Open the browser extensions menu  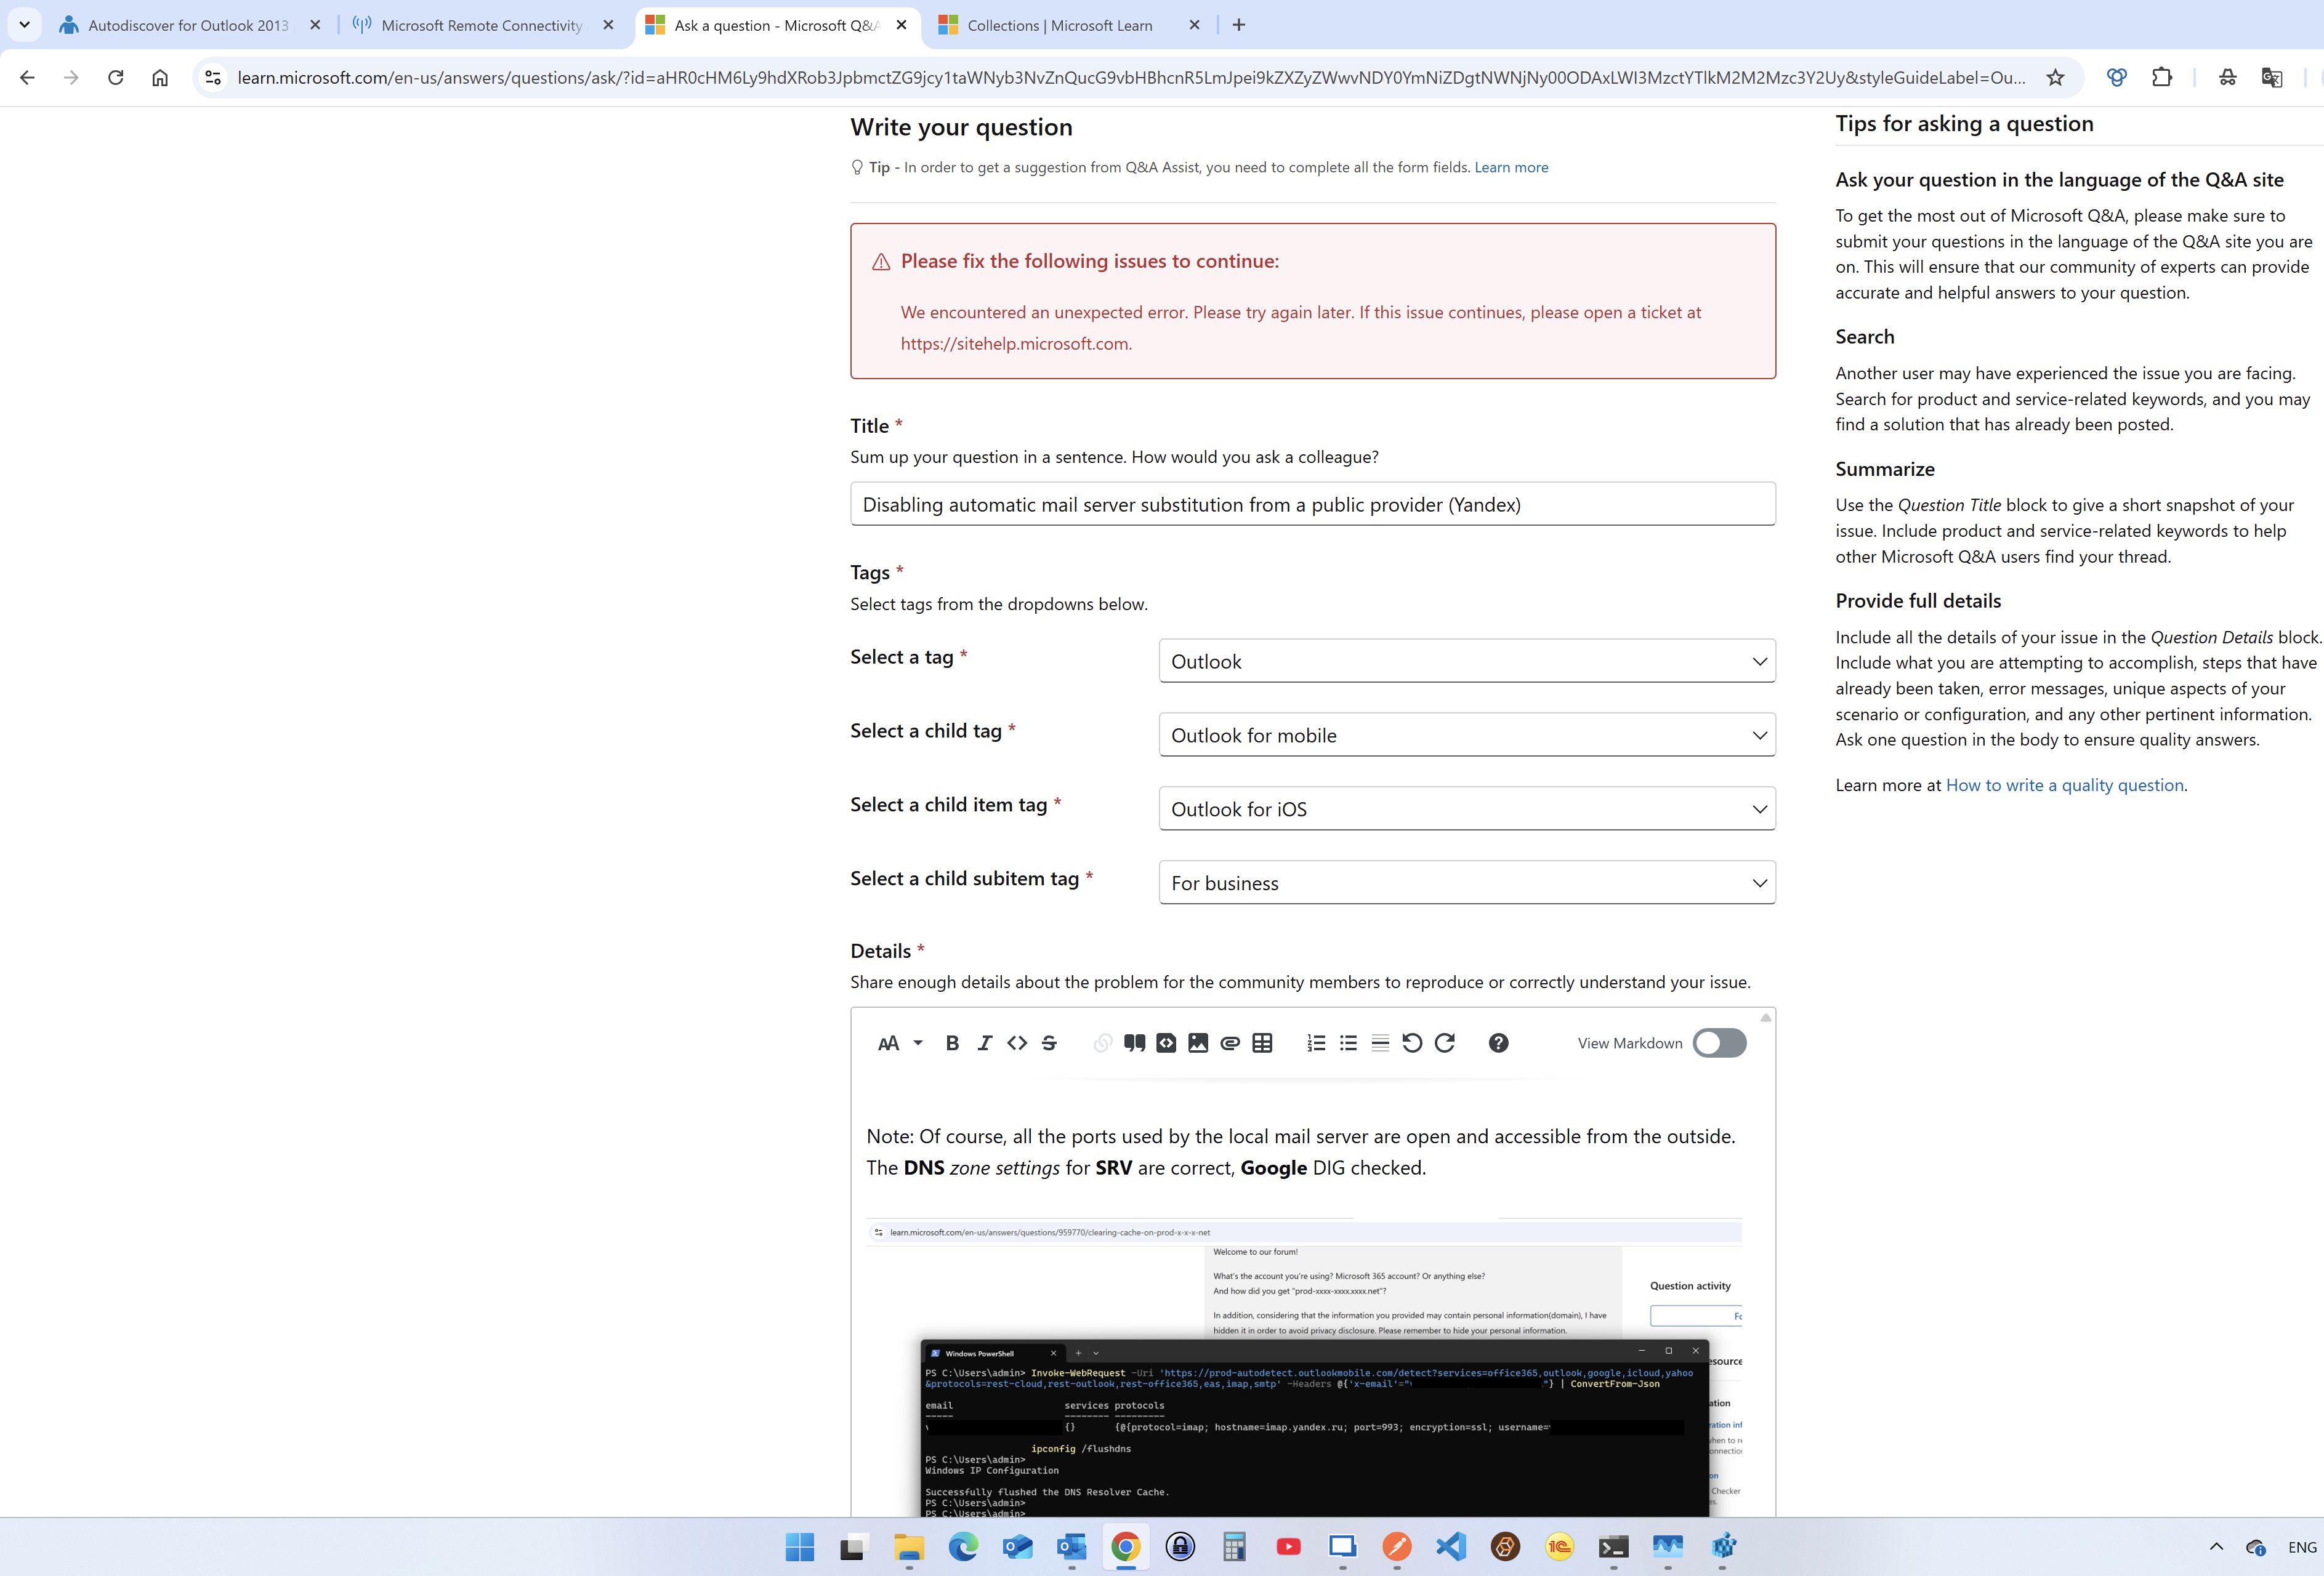click(2161, 77)
